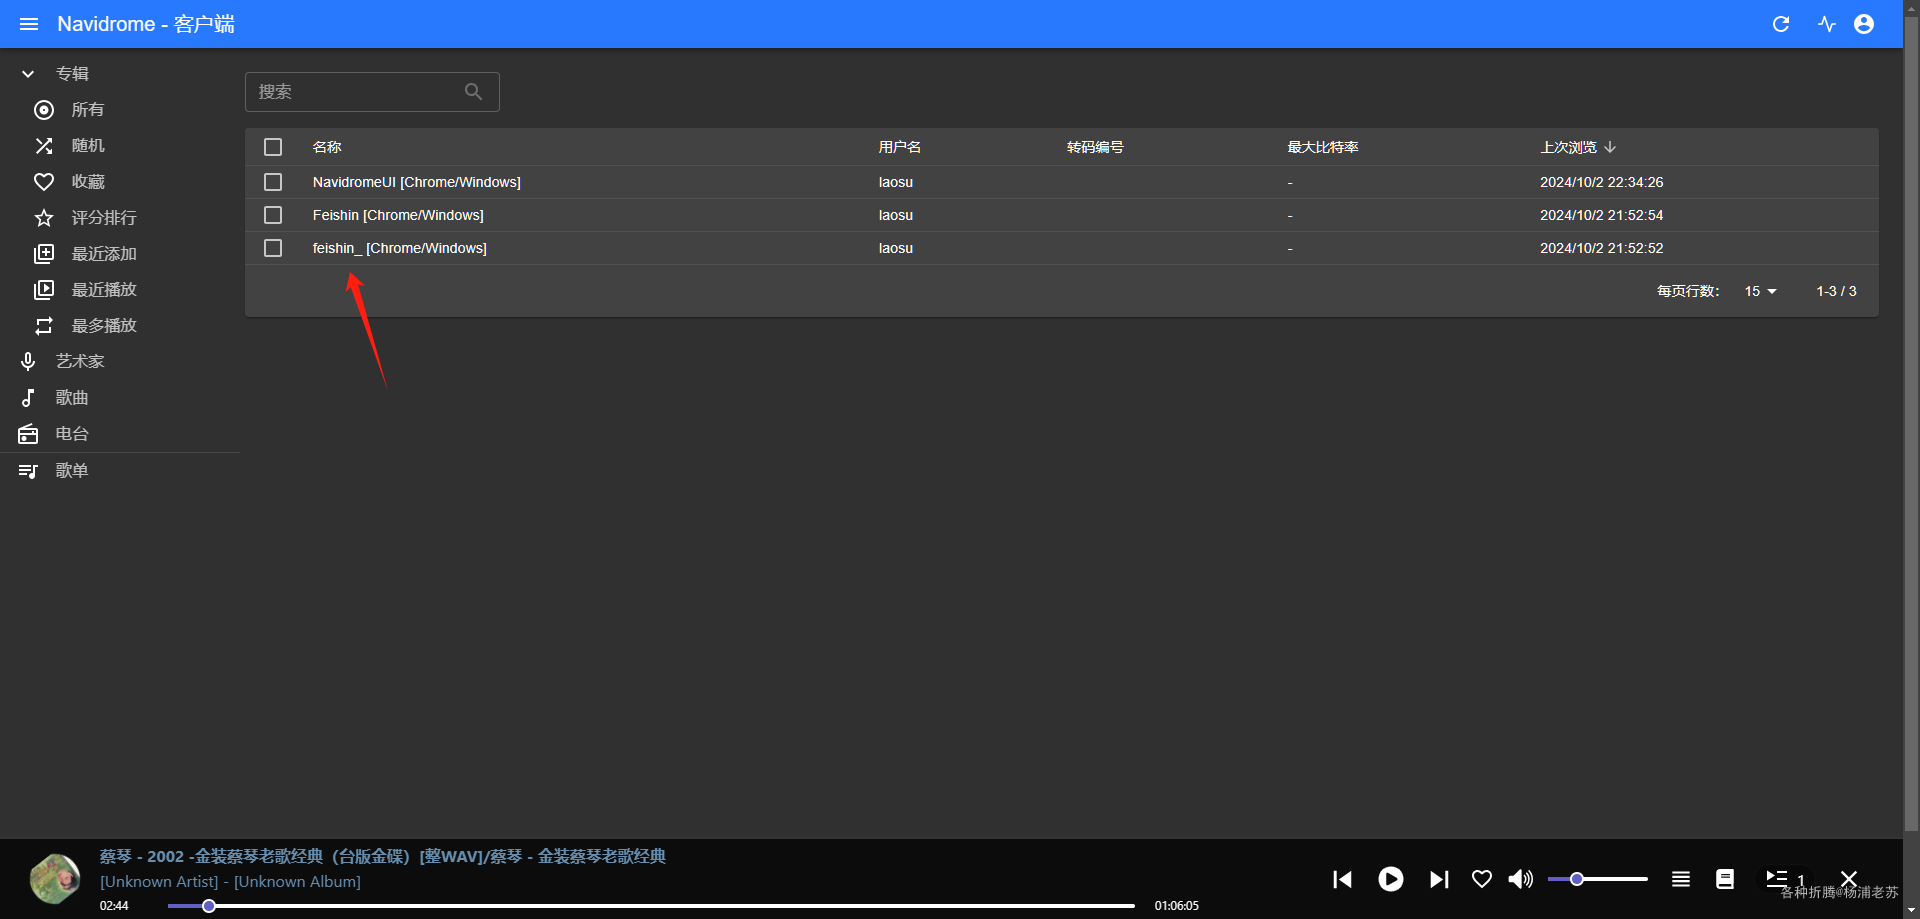The width and height of the screenshot is (1920, 919).
Task: Sort by 用户名 column header
Action: pyautogui.click(x=900, y=147)
